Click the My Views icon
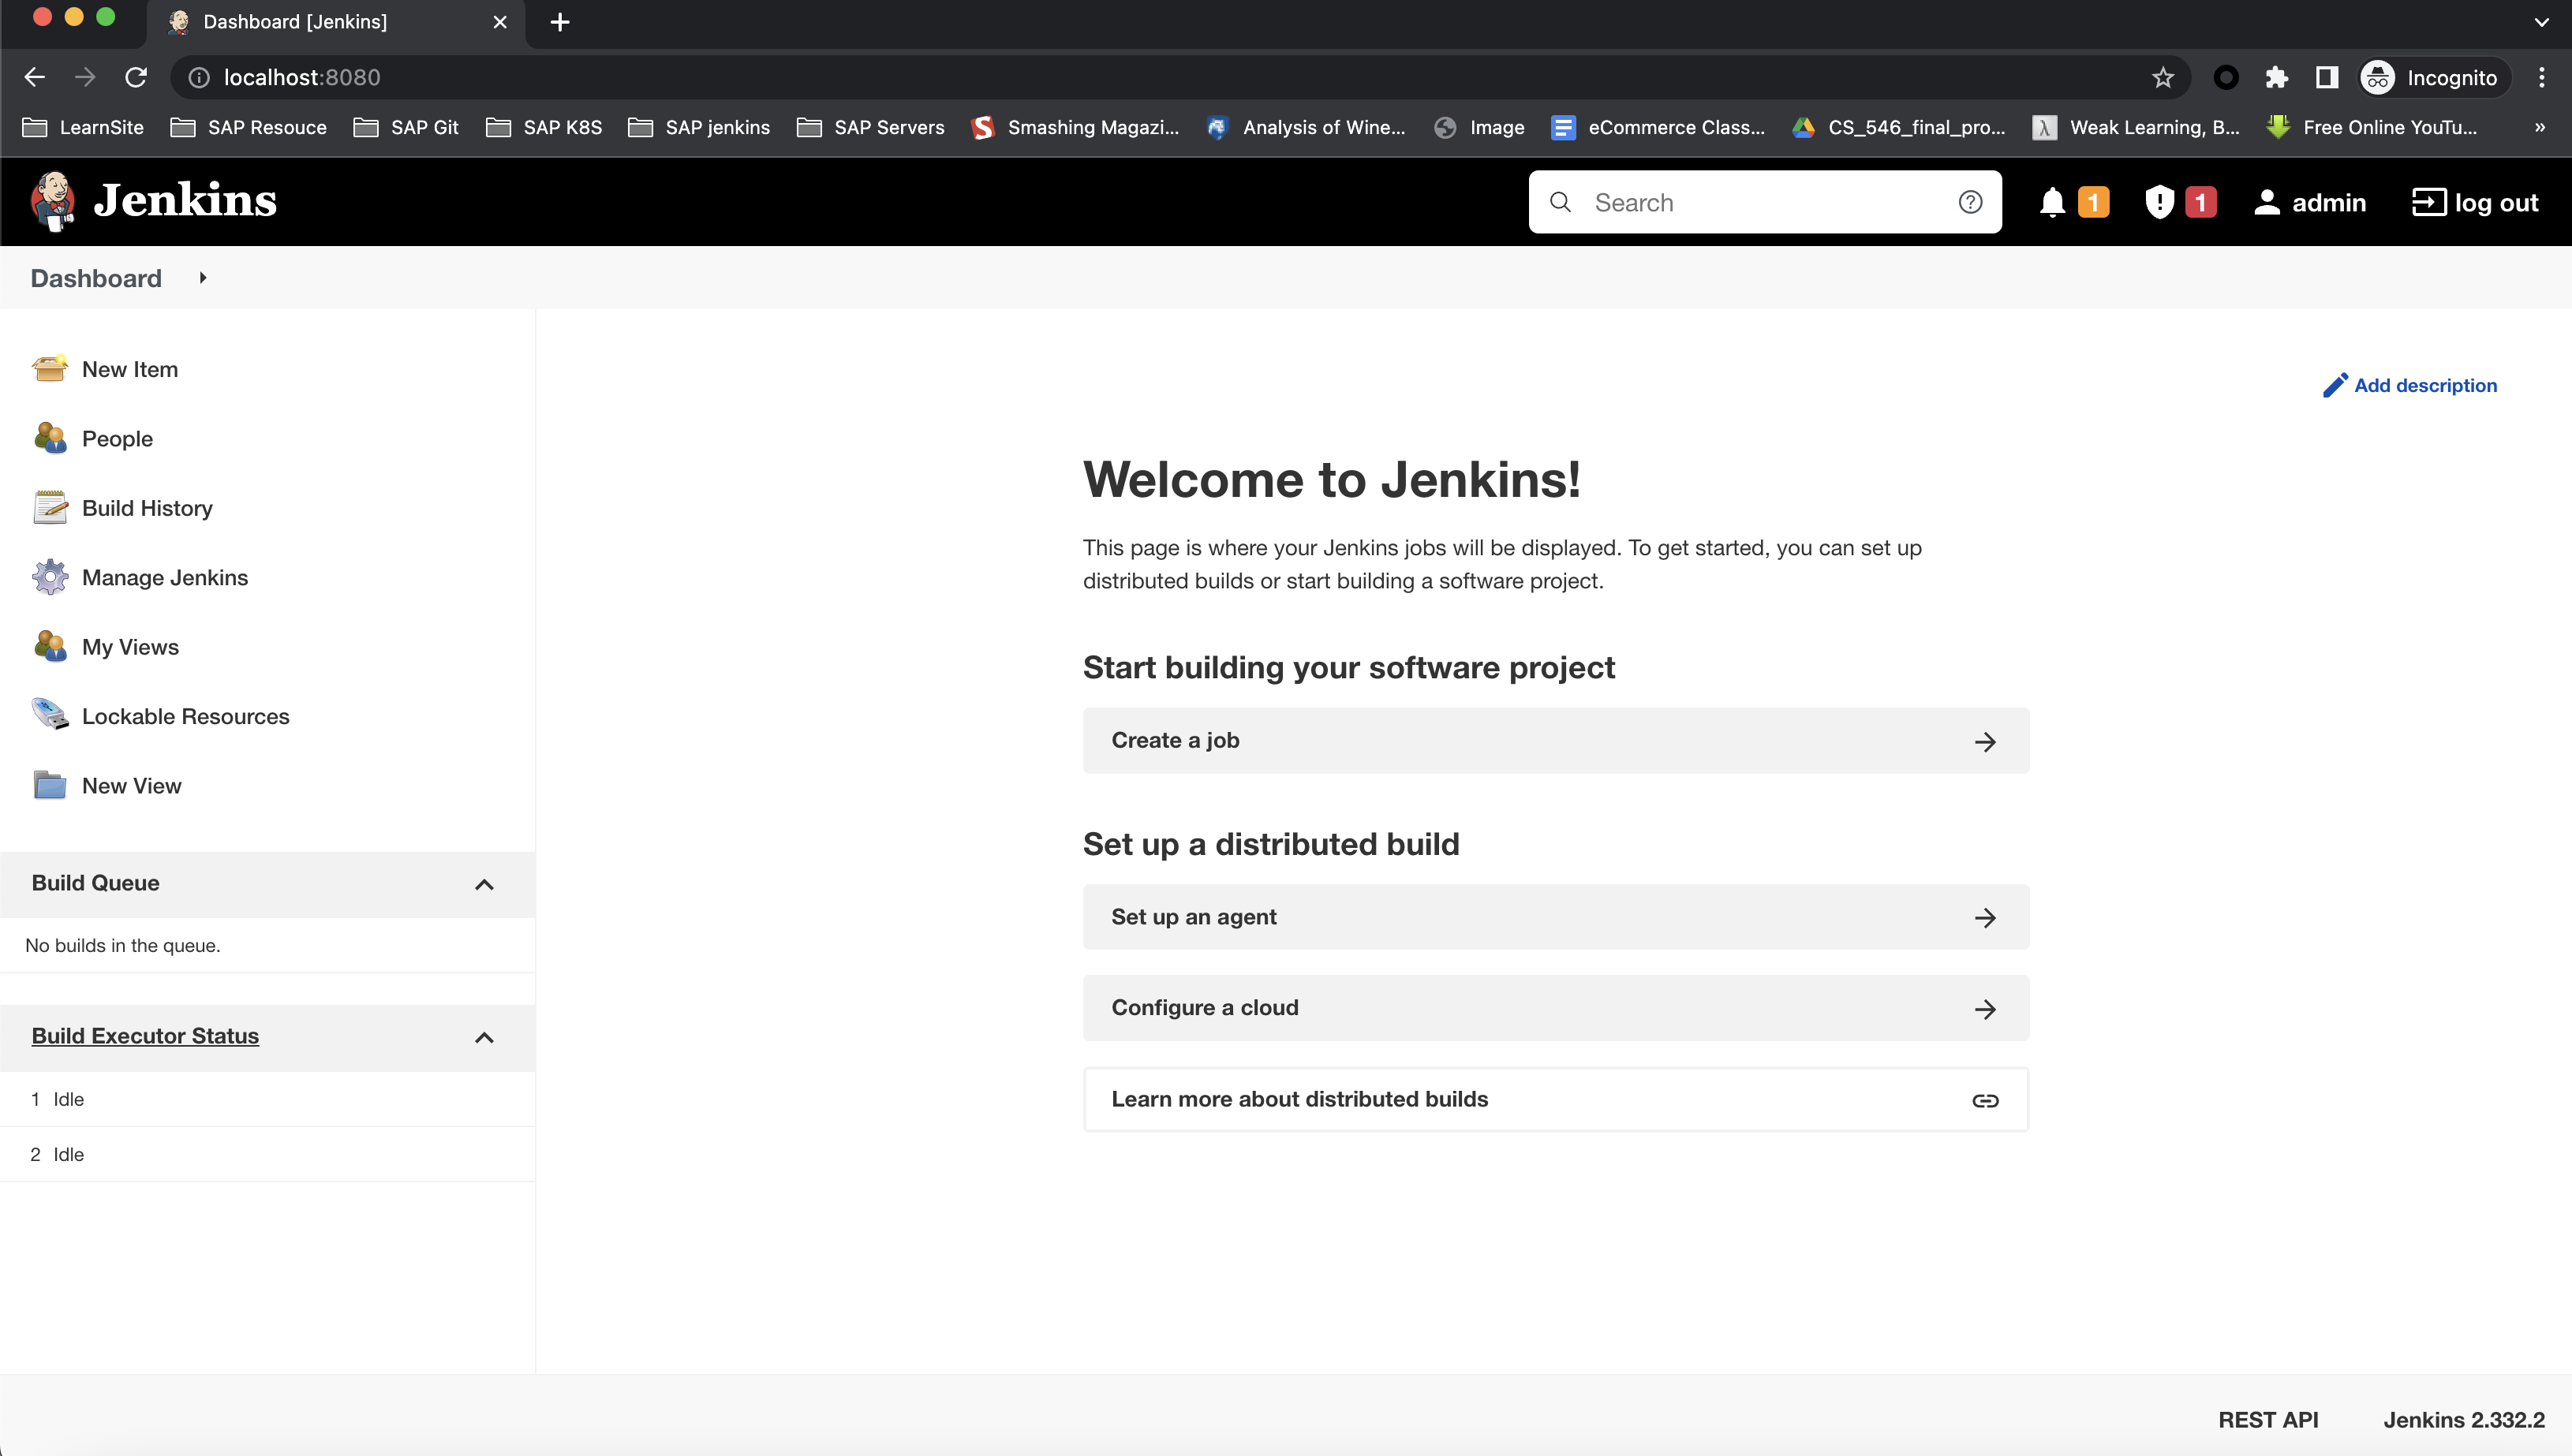The height and width of the screenshot is (1456, 2572). [x=50, y=646]
